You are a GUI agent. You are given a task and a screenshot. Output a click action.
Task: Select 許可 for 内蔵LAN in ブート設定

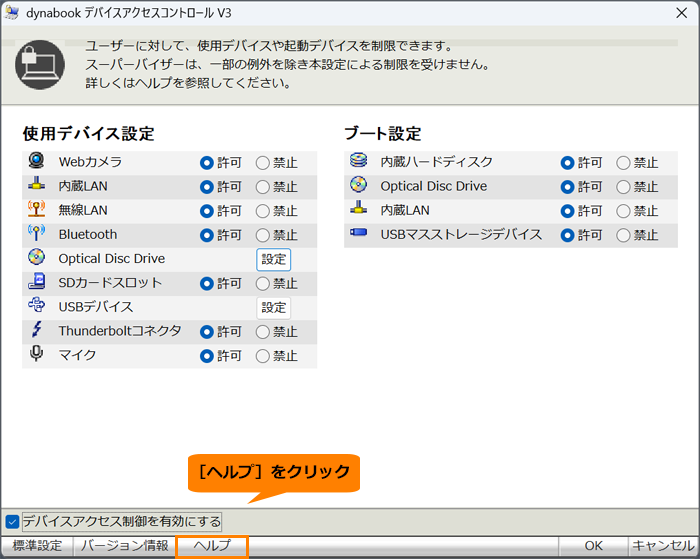567,211
